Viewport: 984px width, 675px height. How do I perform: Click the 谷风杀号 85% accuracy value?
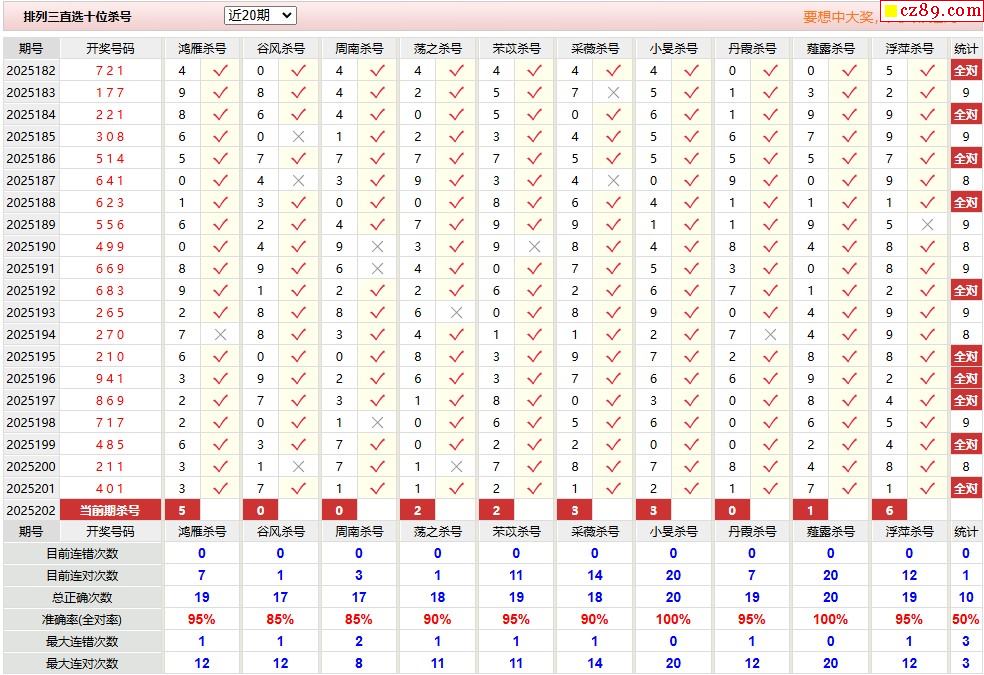click(x=280, y=620)
